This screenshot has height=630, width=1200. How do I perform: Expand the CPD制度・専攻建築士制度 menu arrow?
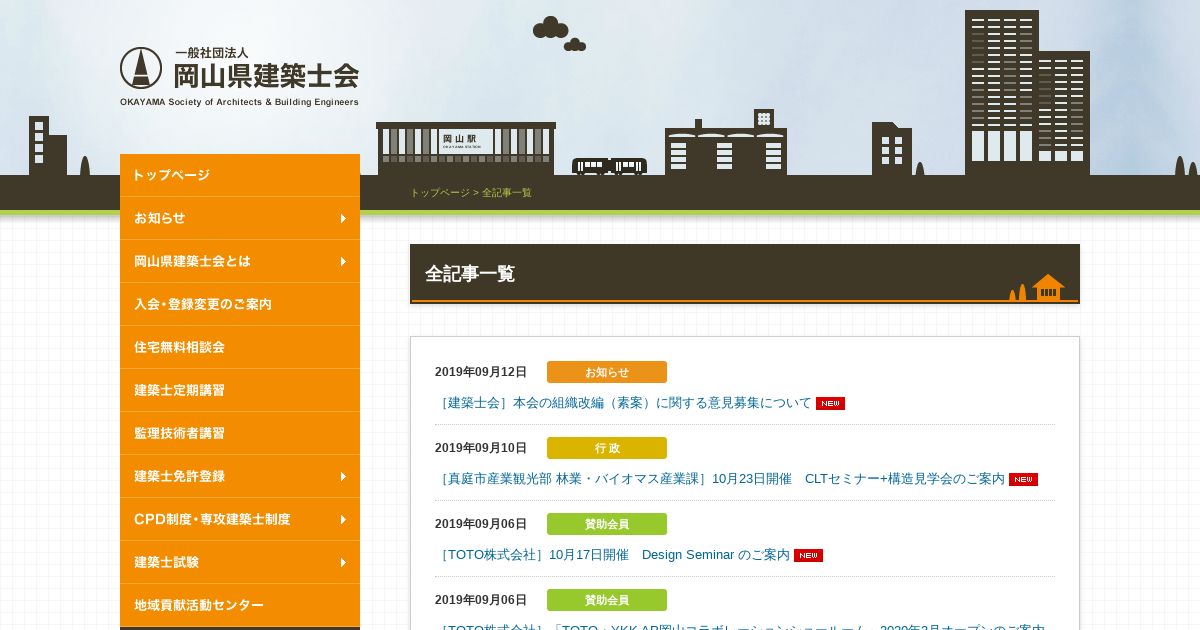[x=343, y=519]
